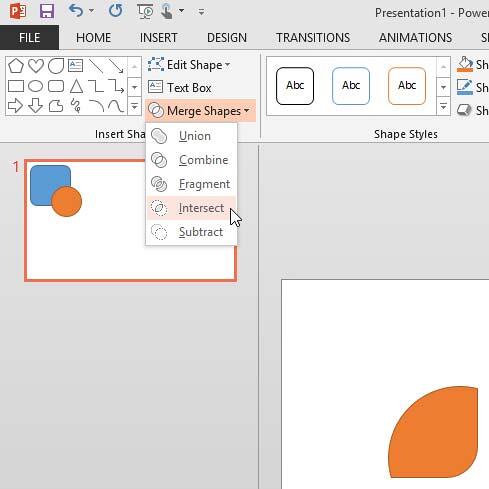
Task: Choose Subtract from Merge Shapes menu
Action: pos(192,232)
